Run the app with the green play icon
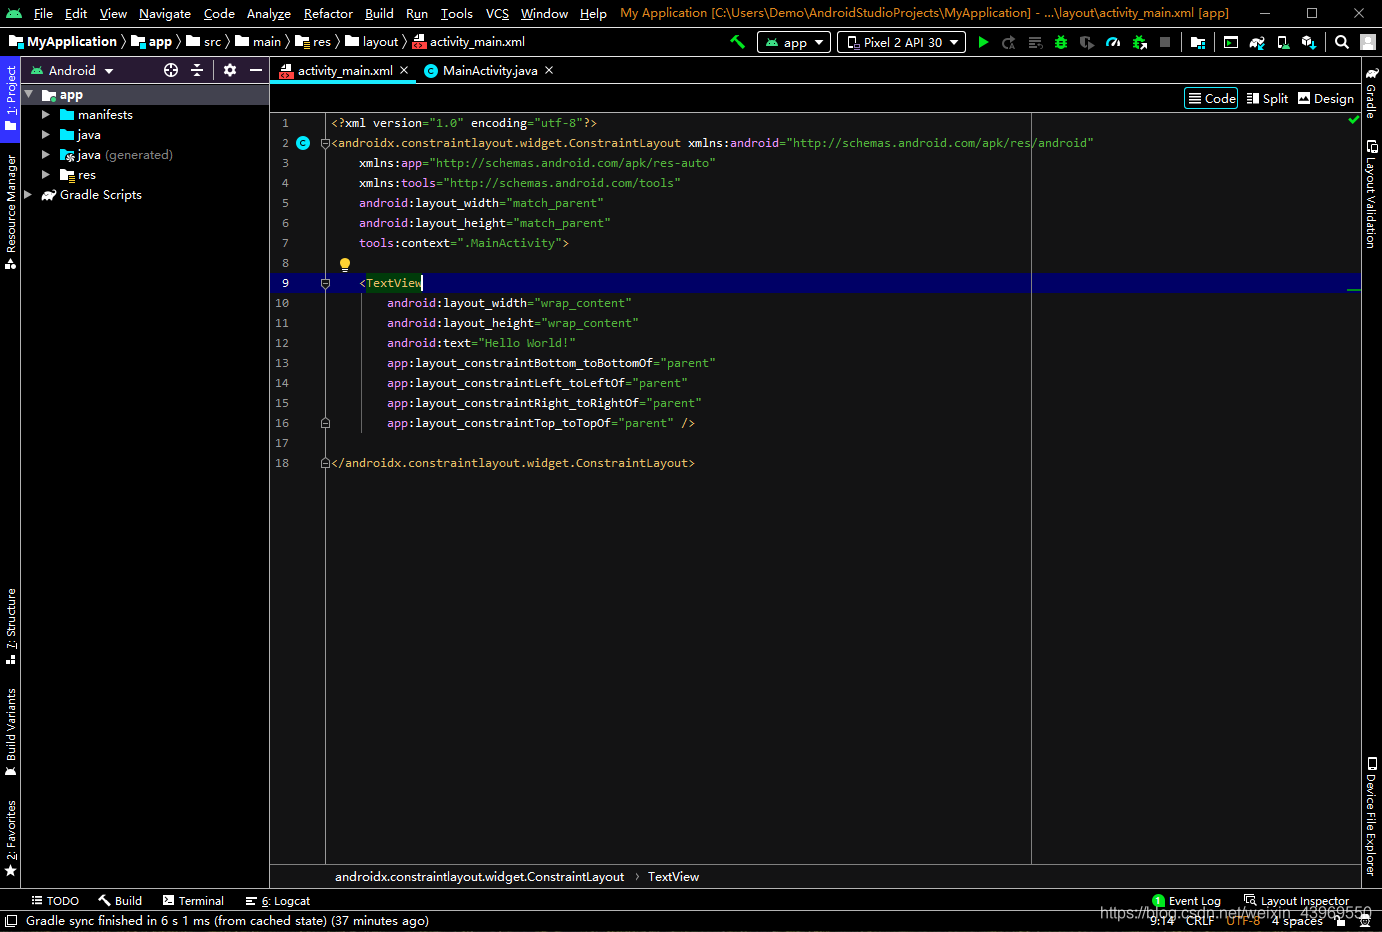The width and height of the screenshot is (1382, 932). coord(984,42)
